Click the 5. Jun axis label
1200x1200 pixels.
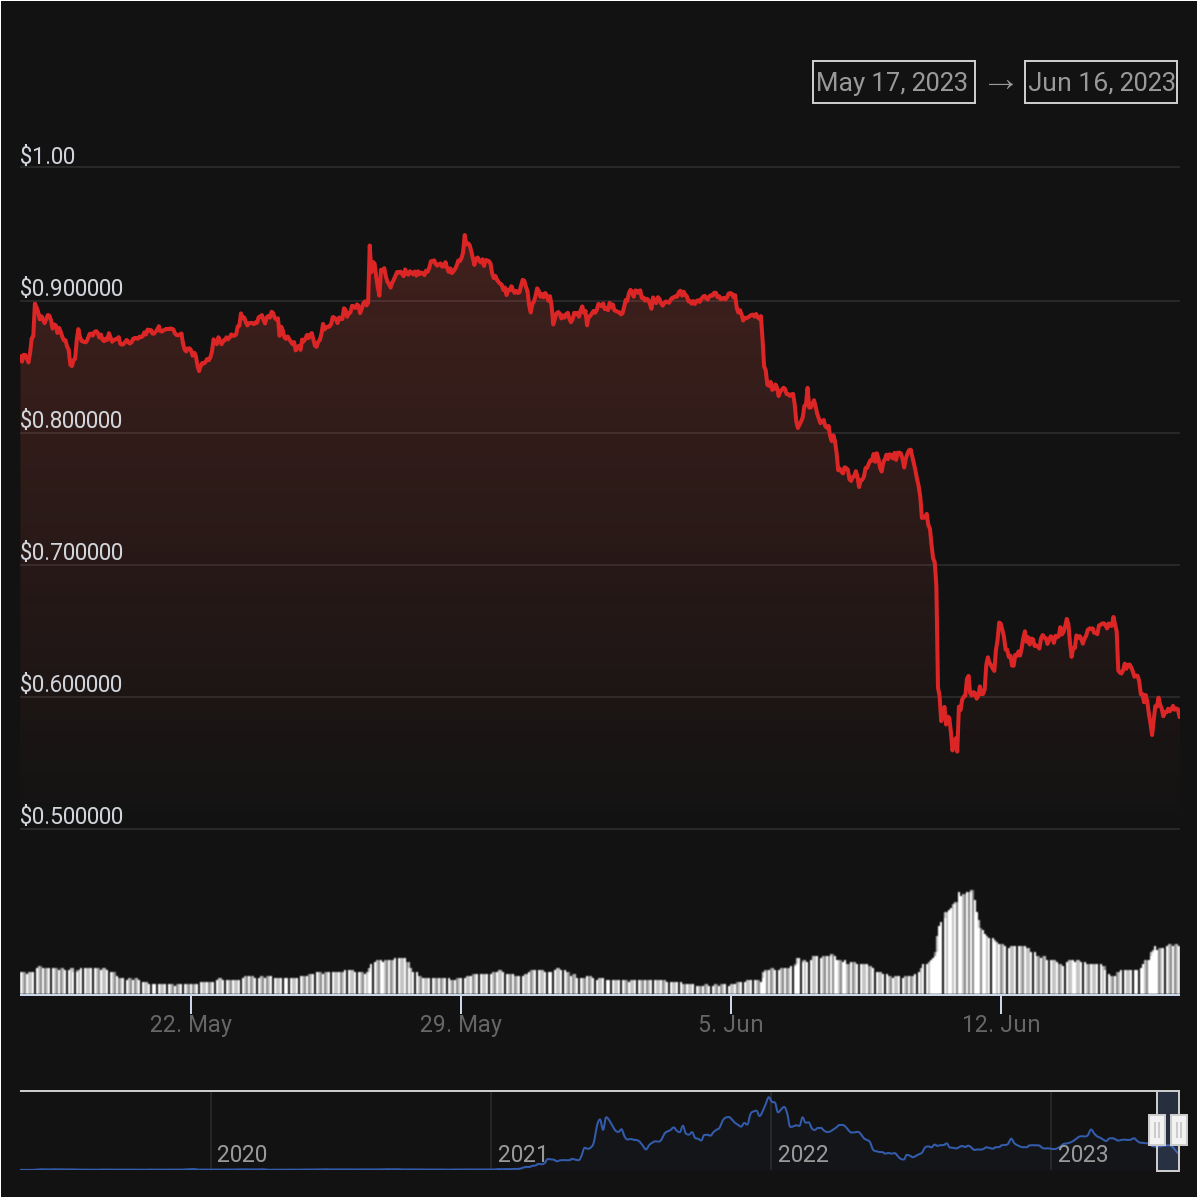[x=733, y=1024]
